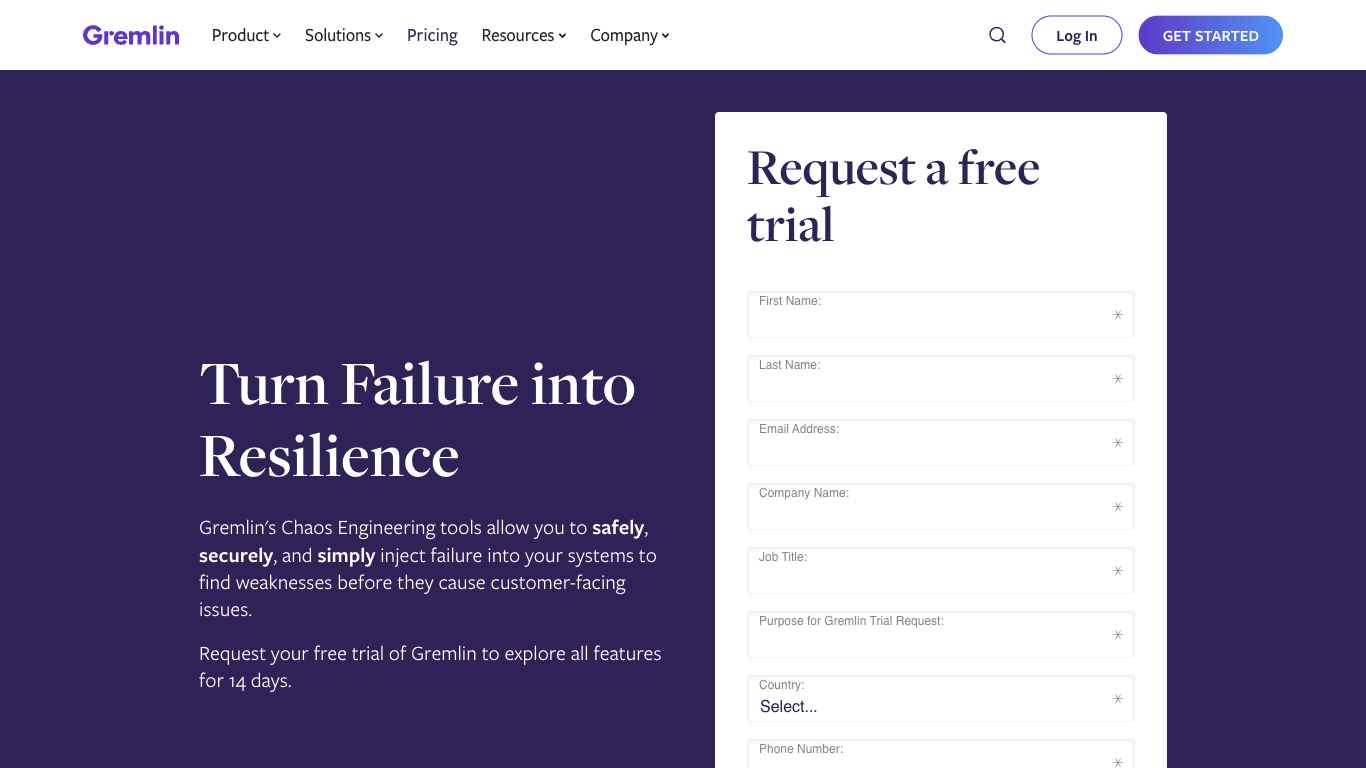Expand the Company menu

tap(630, 35)
